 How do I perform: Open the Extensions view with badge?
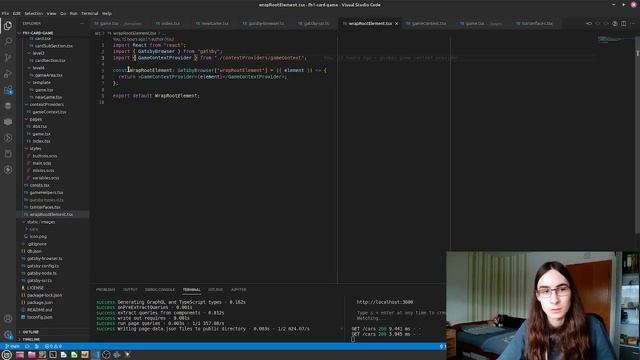click(8, 90)
